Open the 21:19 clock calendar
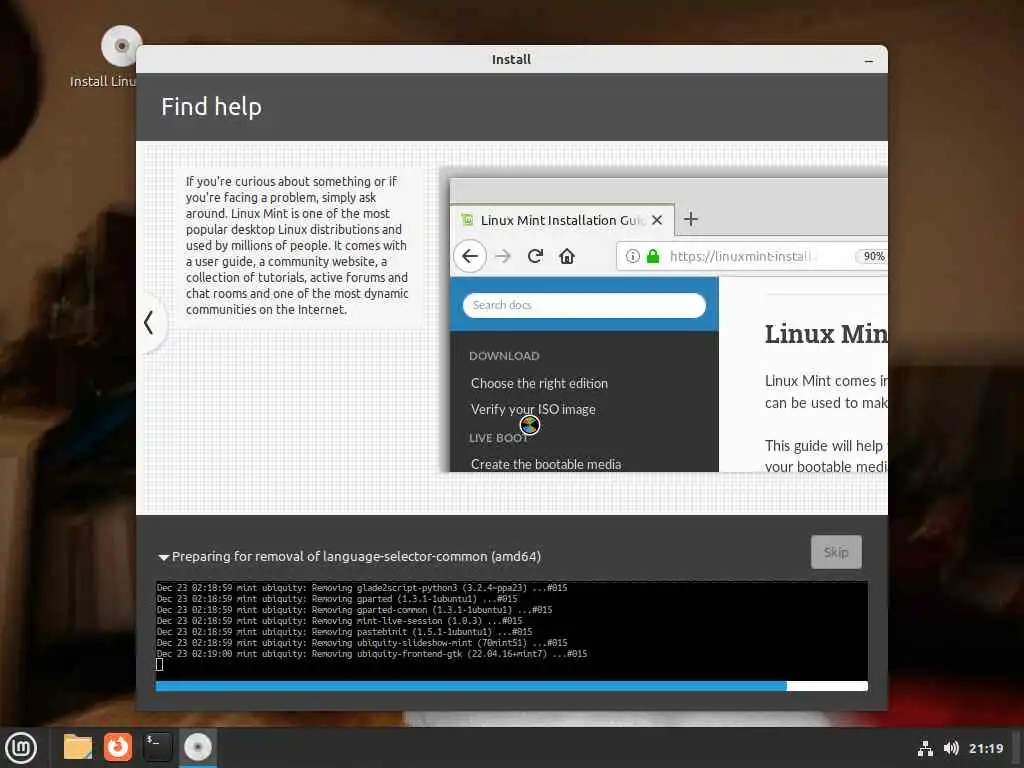The height and width of the screenshot is (768, 1024). 985,748
